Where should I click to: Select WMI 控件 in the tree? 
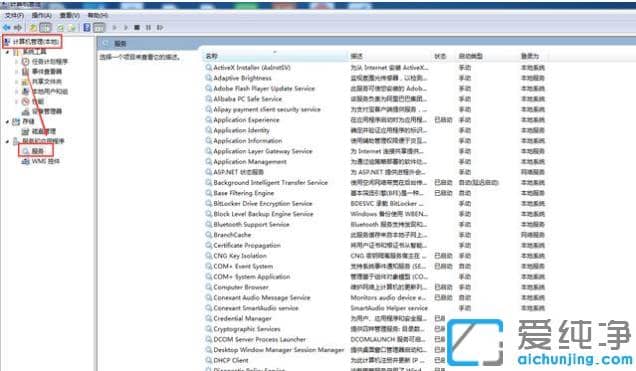click(45, 161)
